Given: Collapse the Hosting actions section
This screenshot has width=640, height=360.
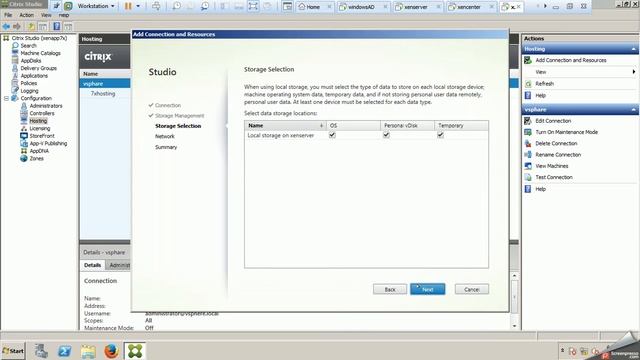Looking at the screenshot, I should 633,49.
